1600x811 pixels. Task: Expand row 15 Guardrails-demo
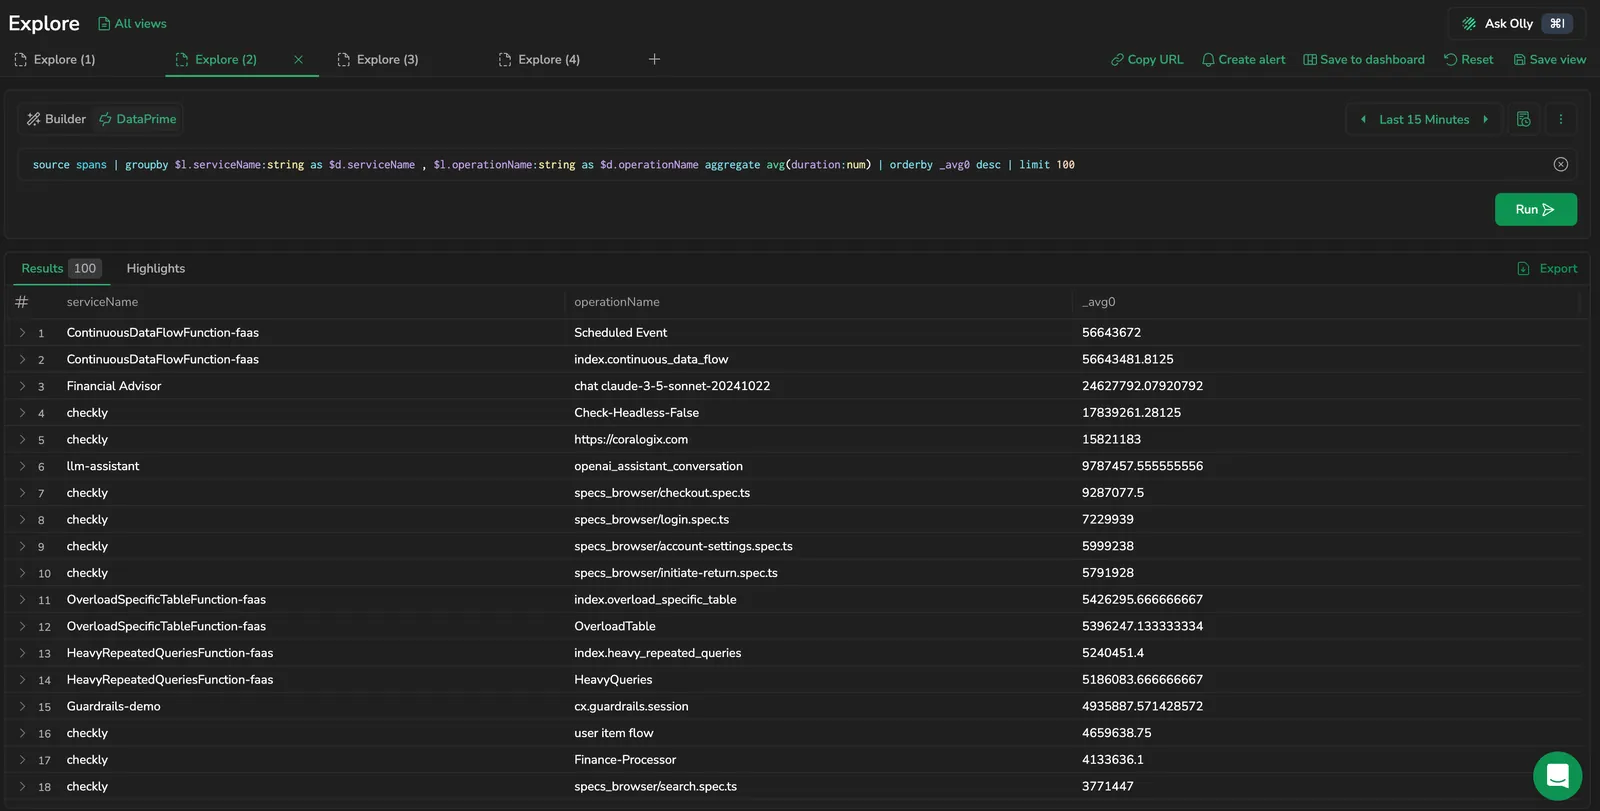point(22,706)
